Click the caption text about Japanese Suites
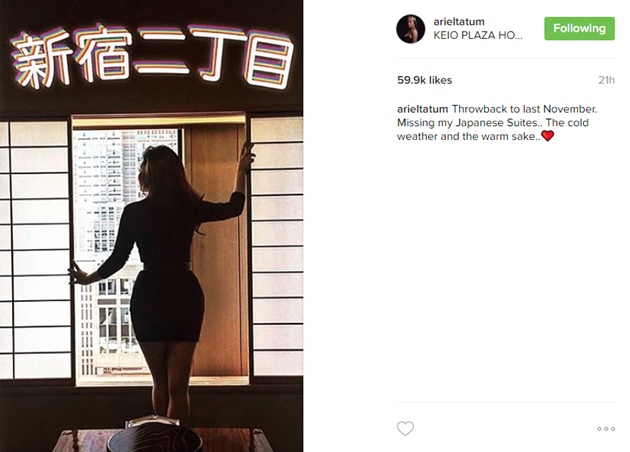The width and height of the screenshot is (630, 452). tap(497, 123)
